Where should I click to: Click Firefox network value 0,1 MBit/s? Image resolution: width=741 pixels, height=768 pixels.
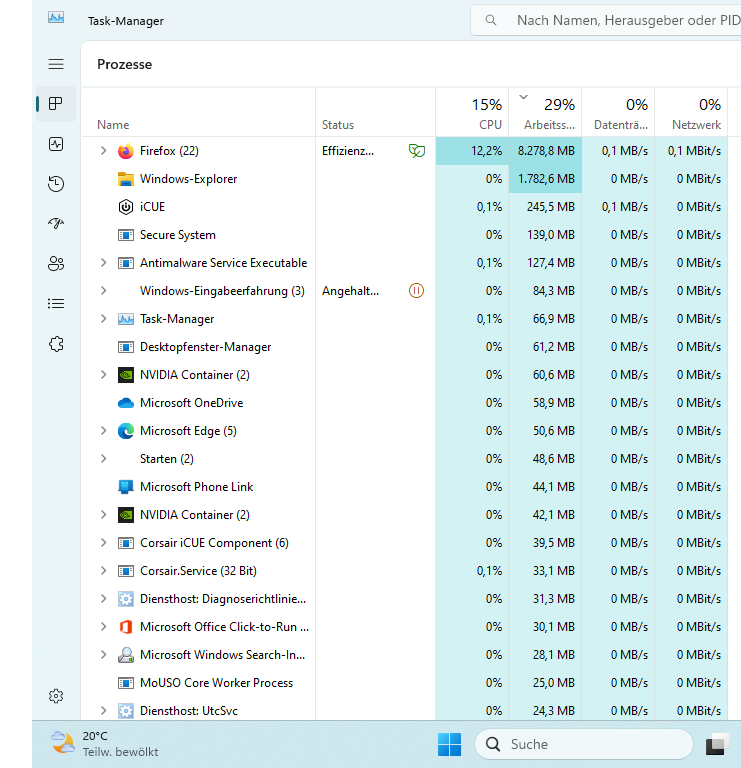694,151
